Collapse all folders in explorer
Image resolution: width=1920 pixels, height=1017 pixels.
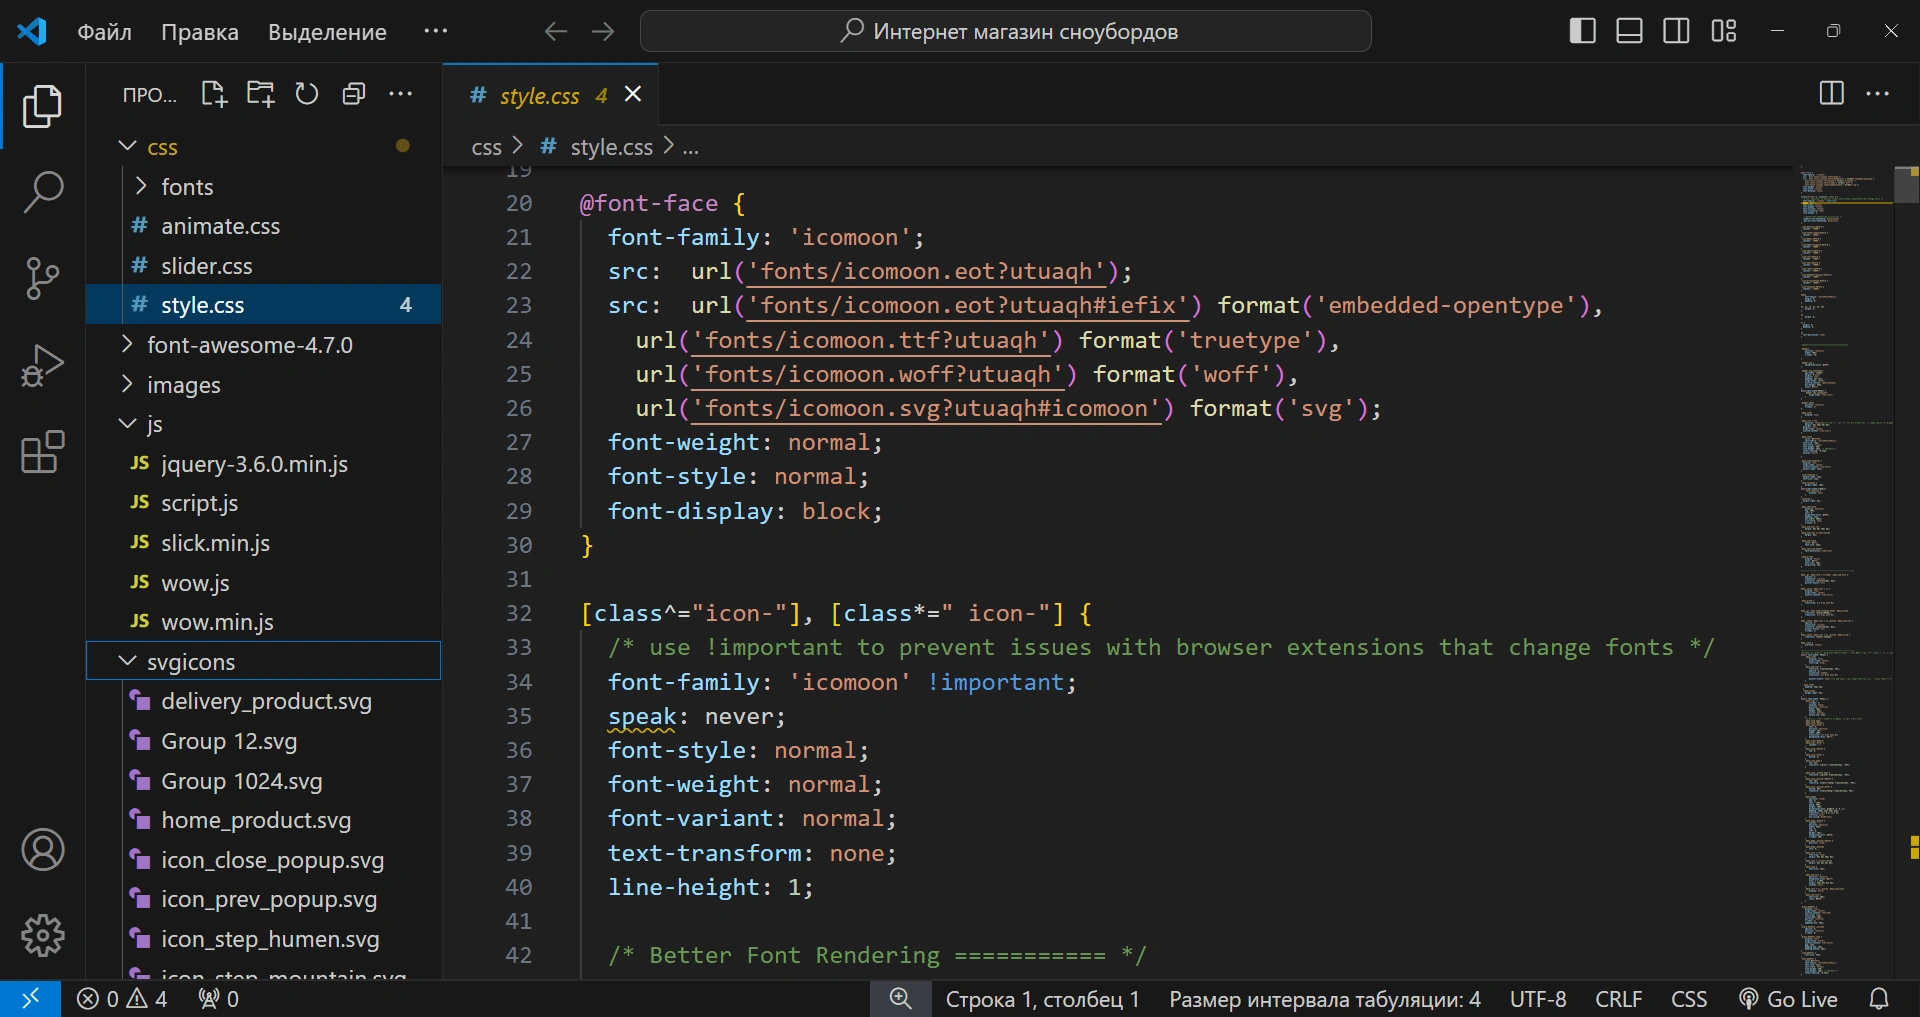point(354,94)
